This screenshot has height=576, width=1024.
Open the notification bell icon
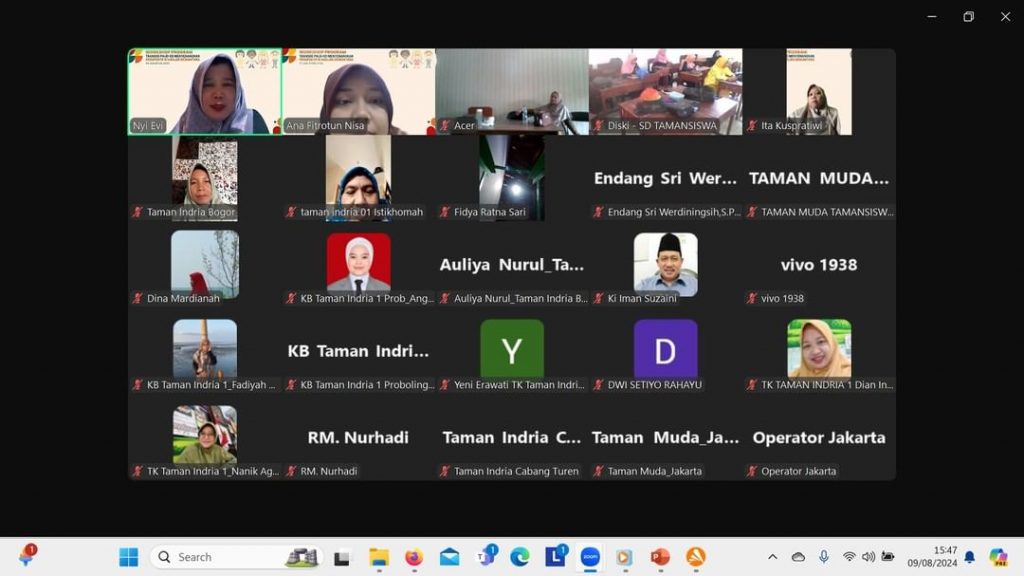coord(969,557)
